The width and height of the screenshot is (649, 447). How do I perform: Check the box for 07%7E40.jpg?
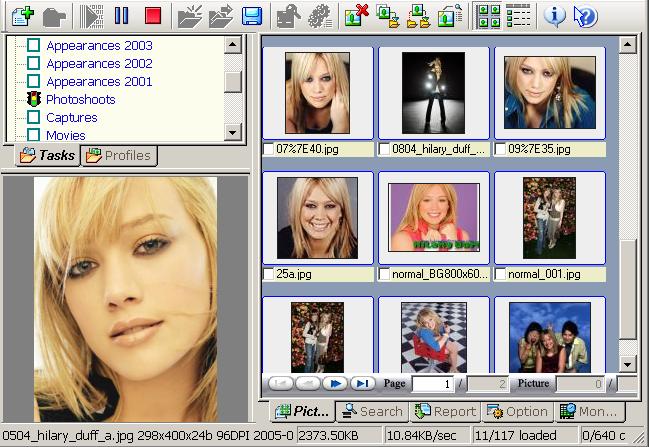268,150
